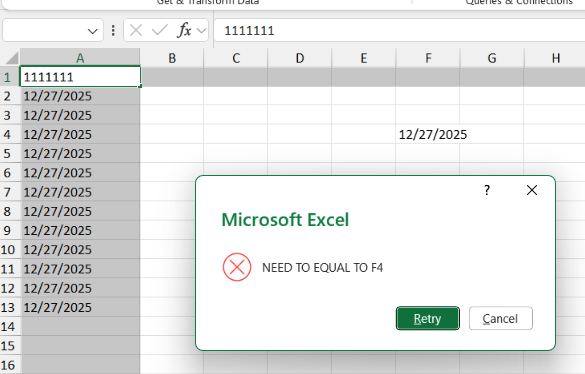Select column A header

pyautogui.click(x=80, y=58)
